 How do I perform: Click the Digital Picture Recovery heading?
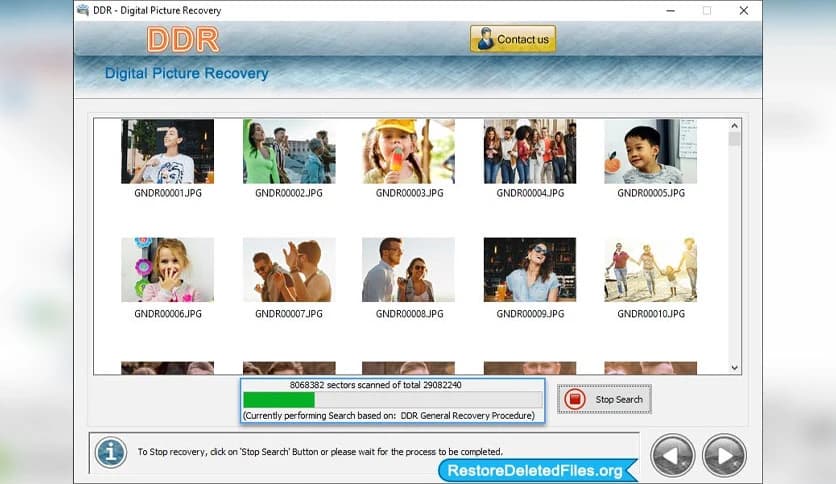click(187, 74)
